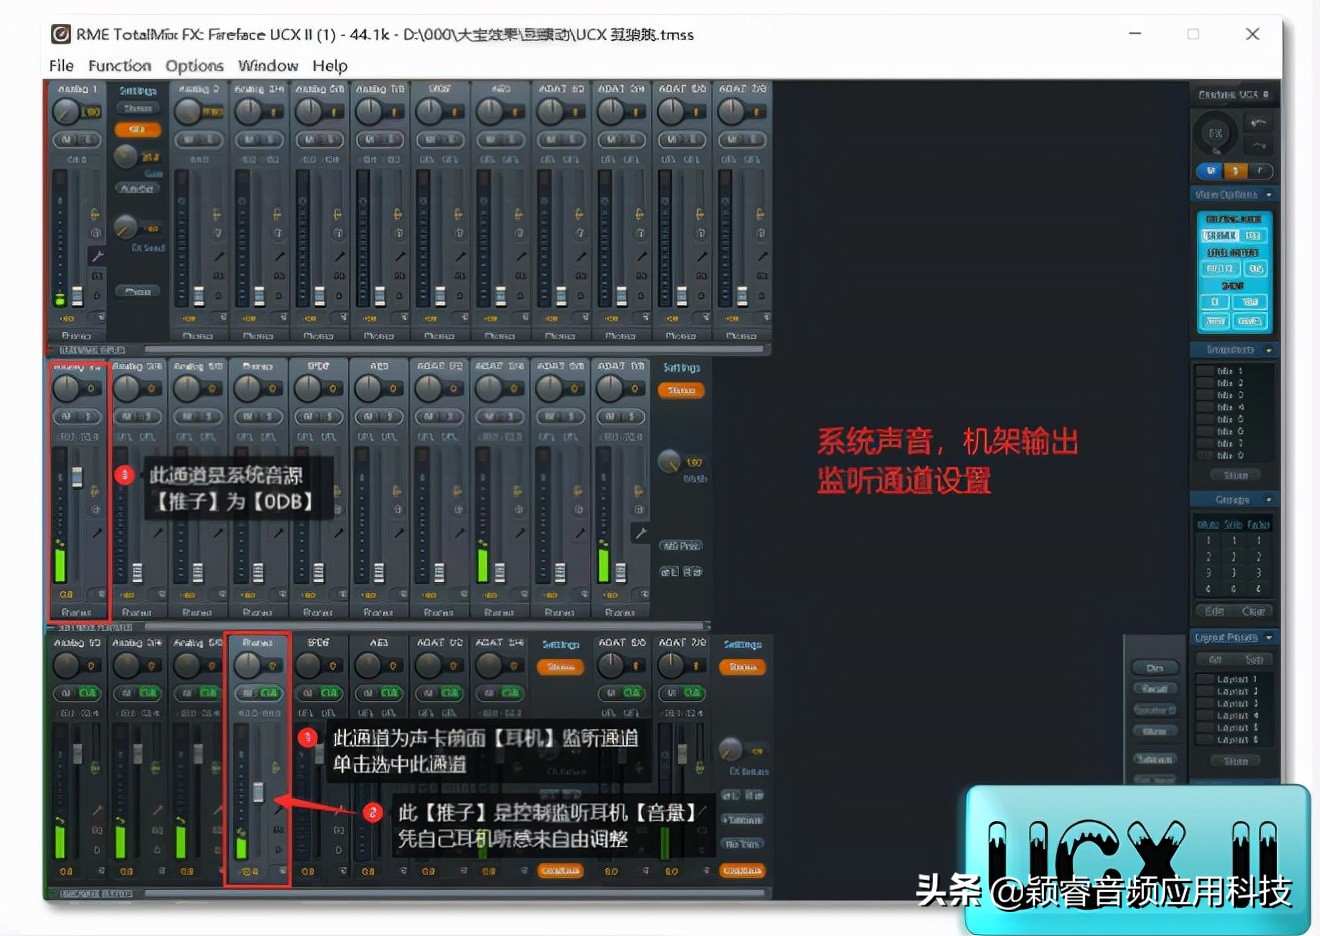Mute the Analog 1 input channel

(x=68, y=140)
